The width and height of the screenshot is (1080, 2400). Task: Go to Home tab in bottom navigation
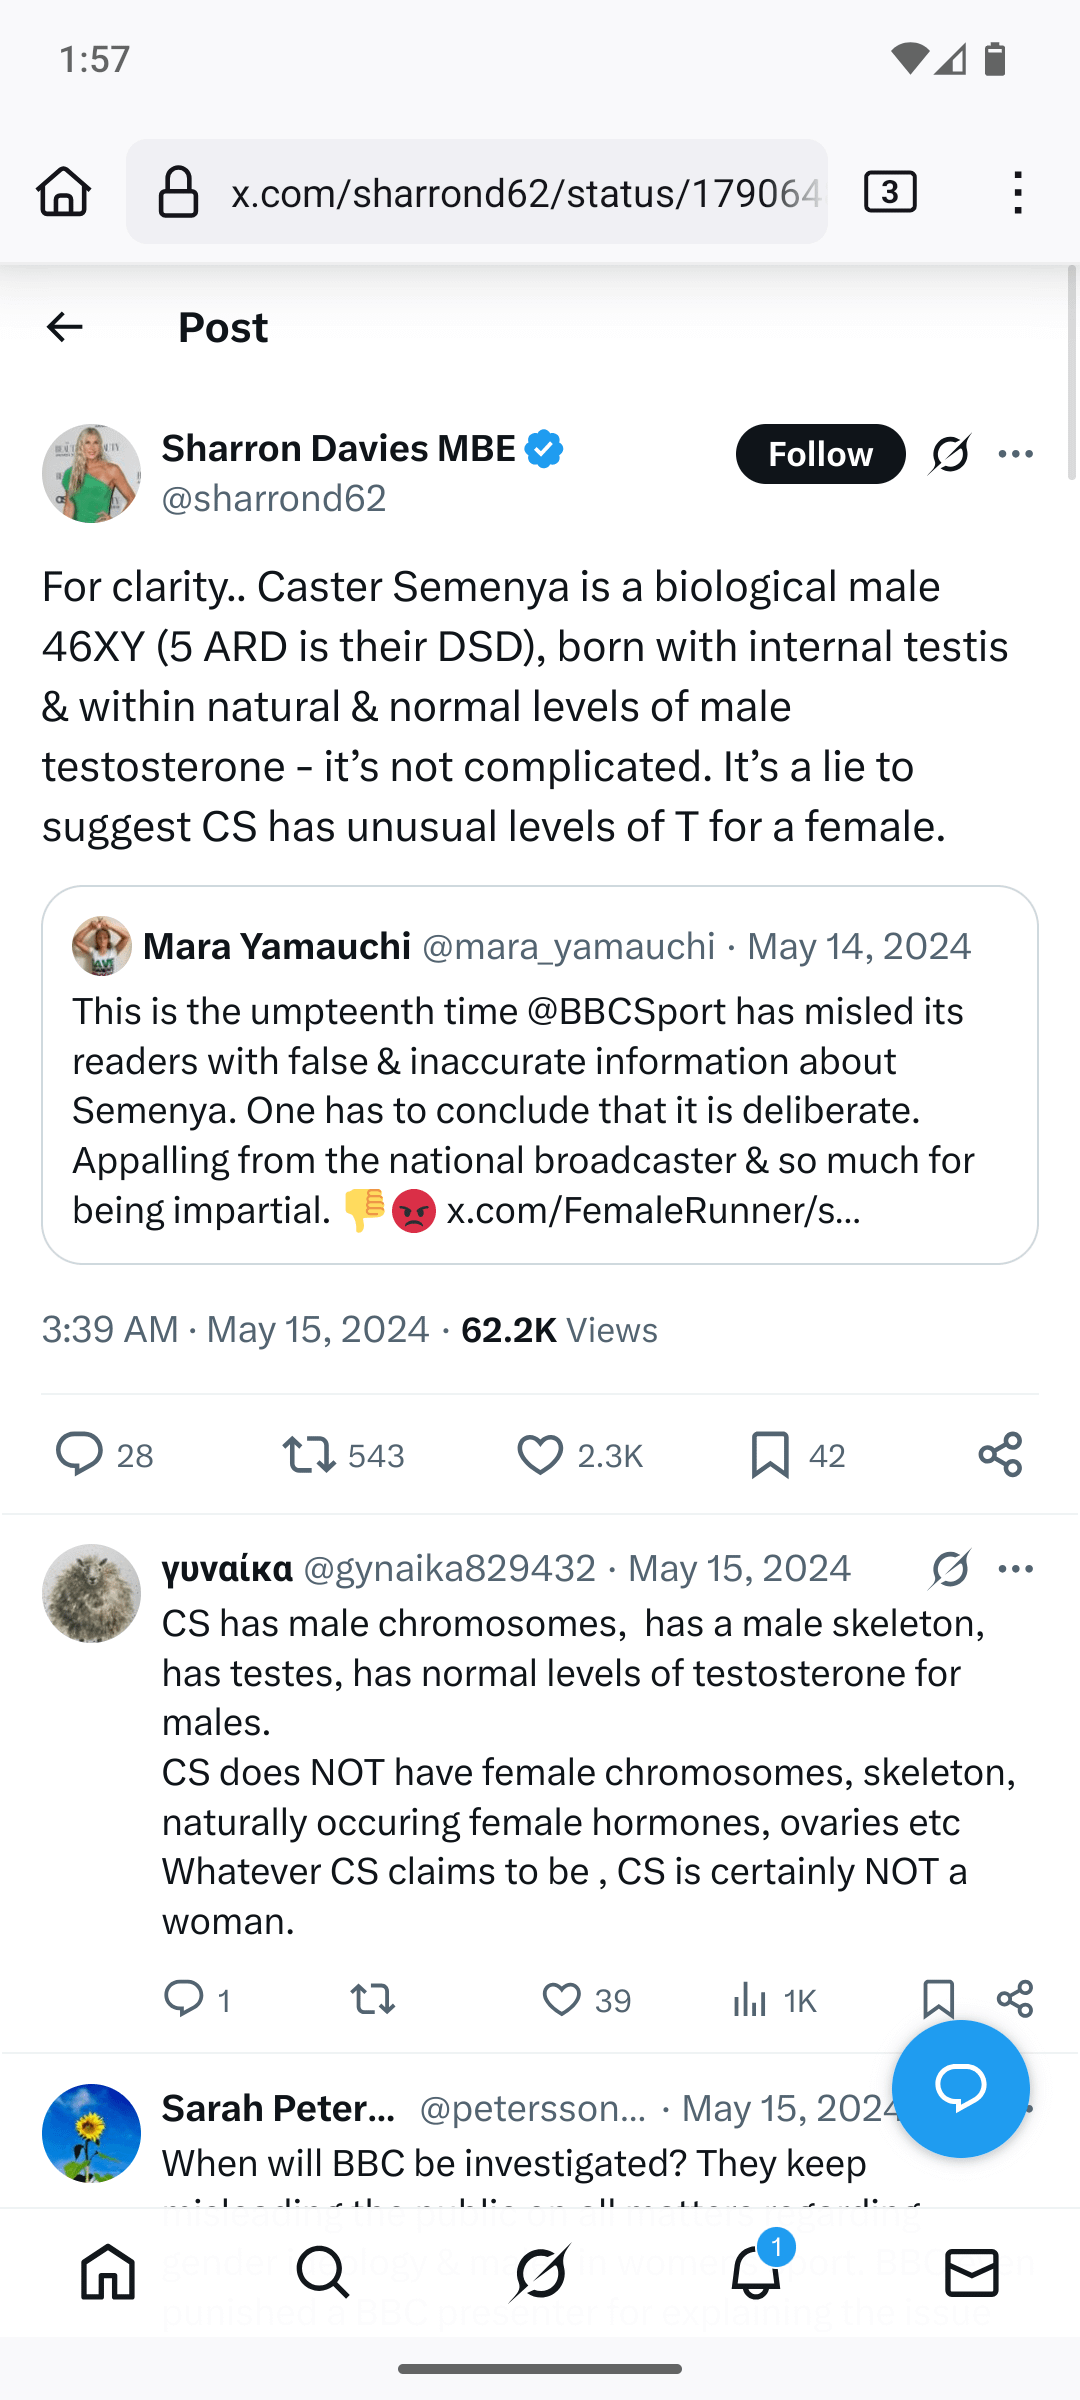(108, 2272)
